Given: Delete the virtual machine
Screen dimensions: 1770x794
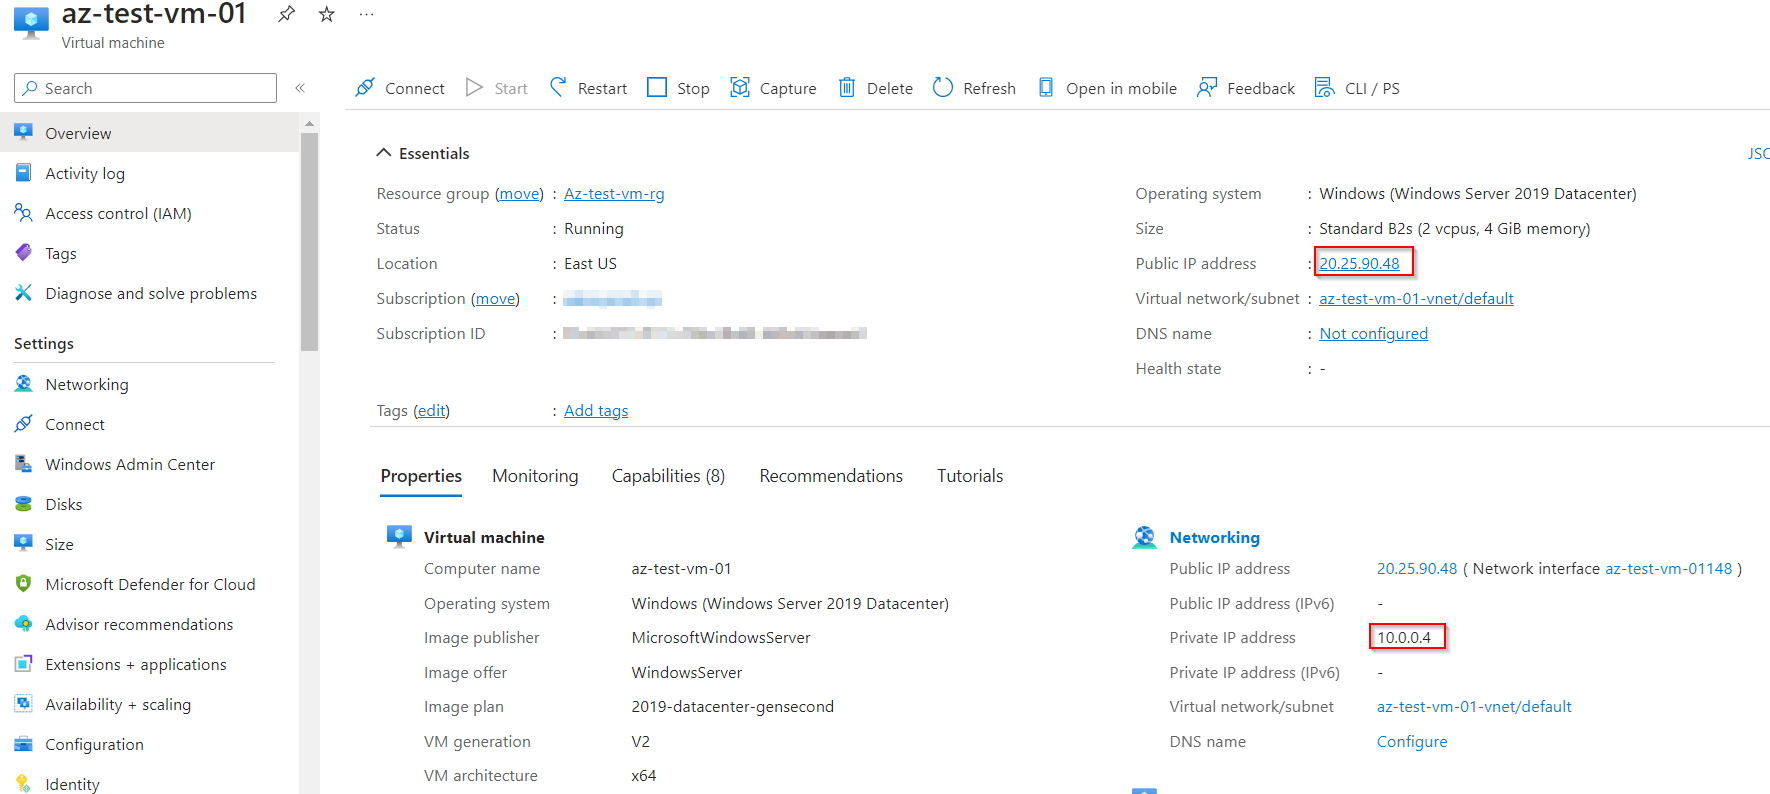Looking at the screenshot, I should point(875,88).
